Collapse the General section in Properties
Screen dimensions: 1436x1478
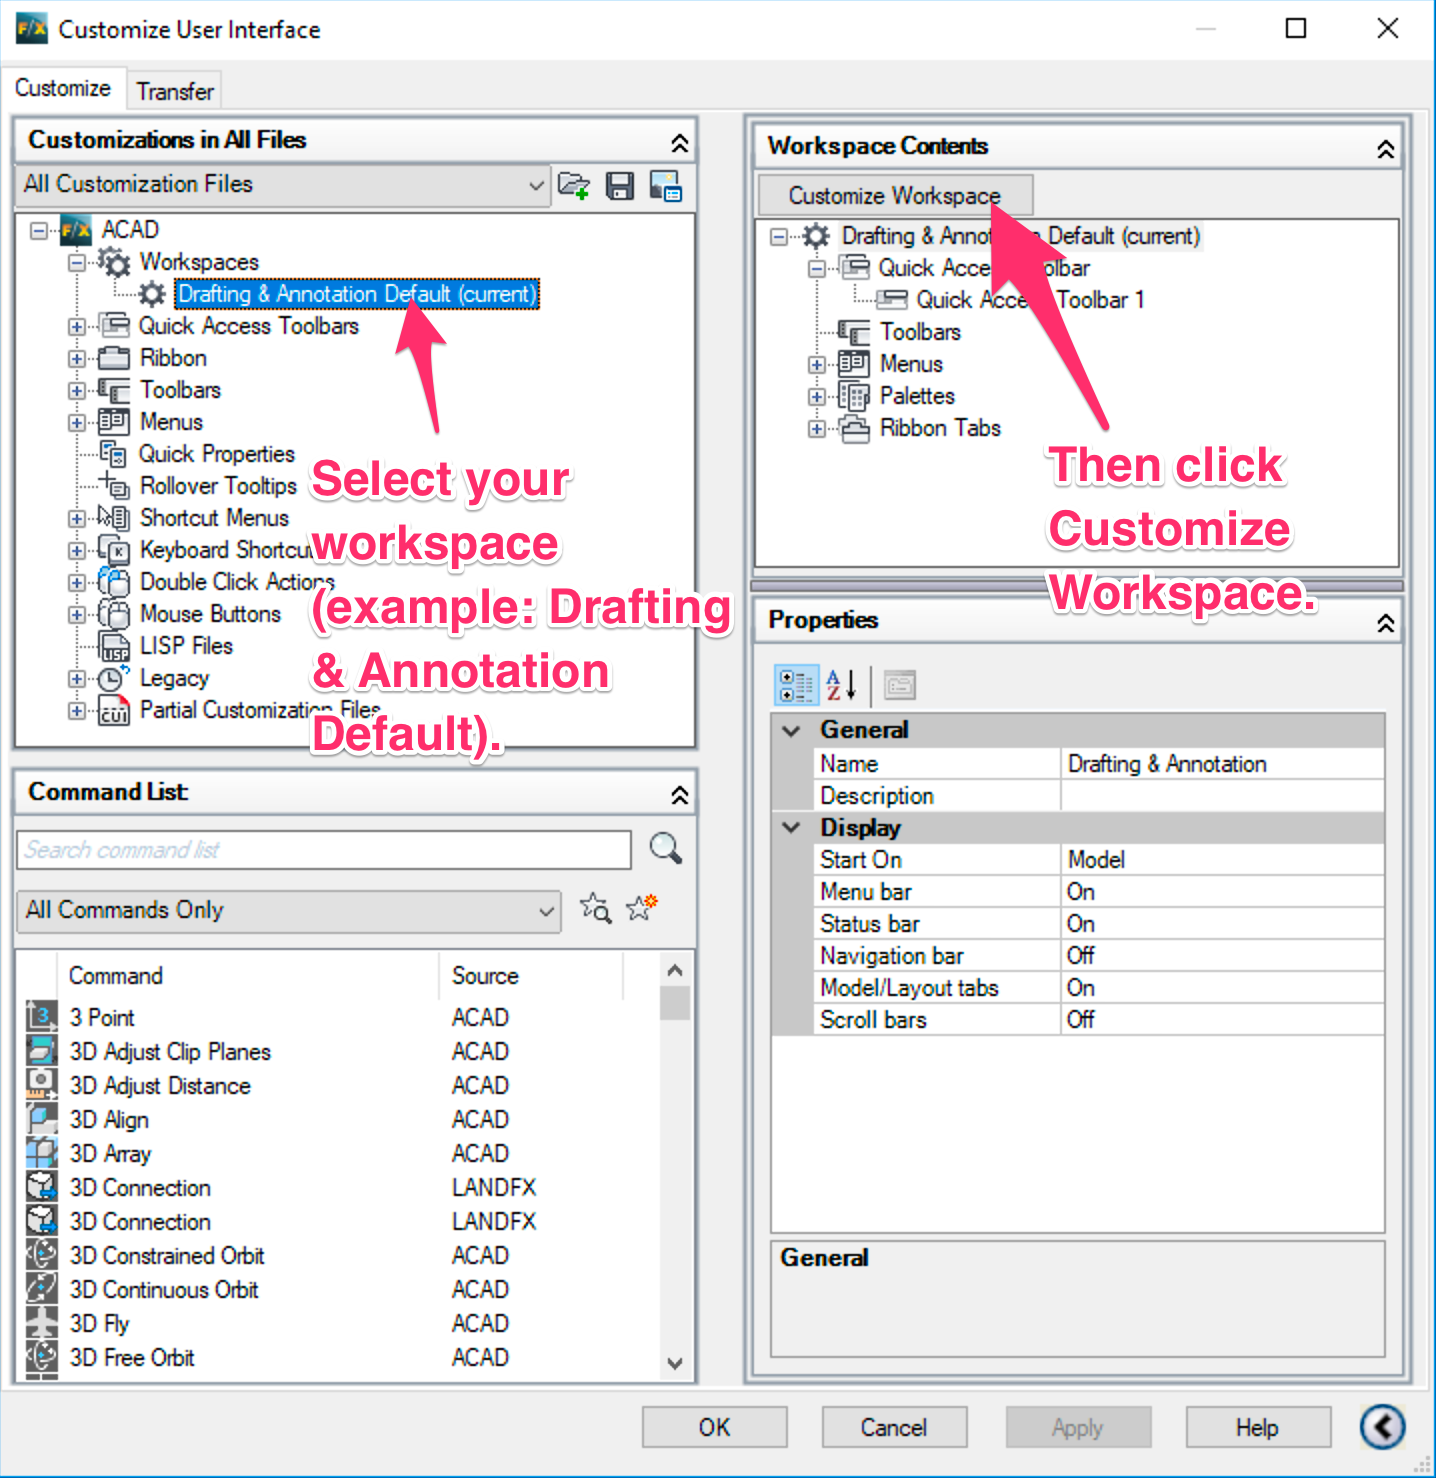coord(791,730)
